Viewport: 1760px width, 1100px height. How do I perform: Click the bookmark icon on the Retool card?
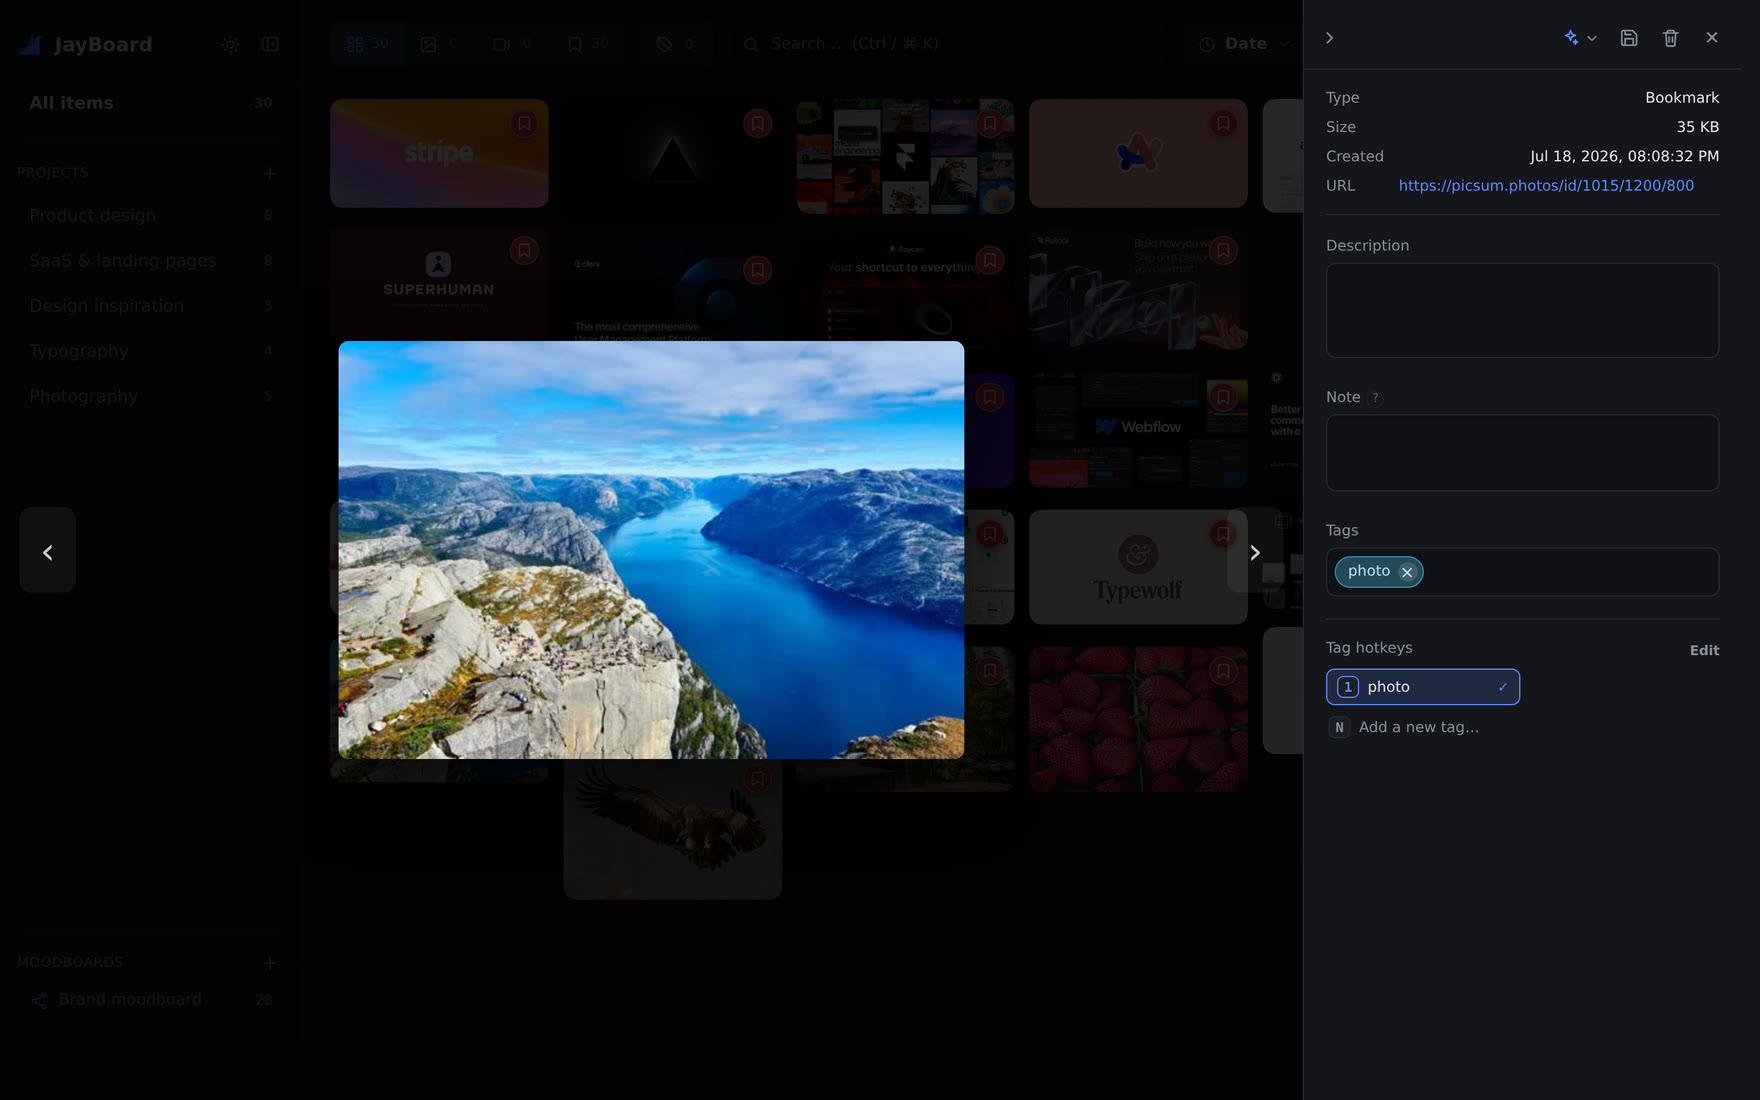click(x=1223, y=251)
